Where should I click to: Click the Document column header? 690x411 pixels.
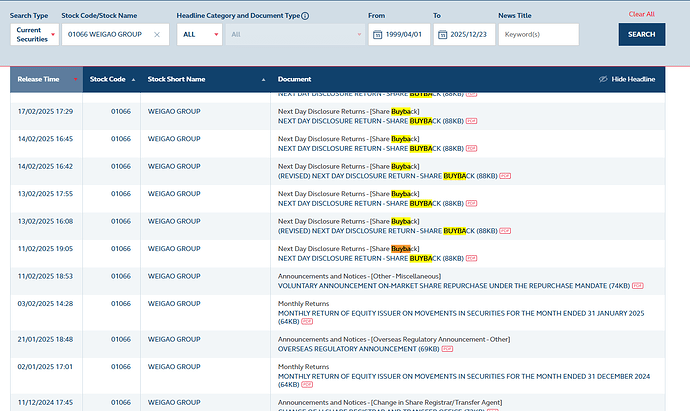coord(294,79)
